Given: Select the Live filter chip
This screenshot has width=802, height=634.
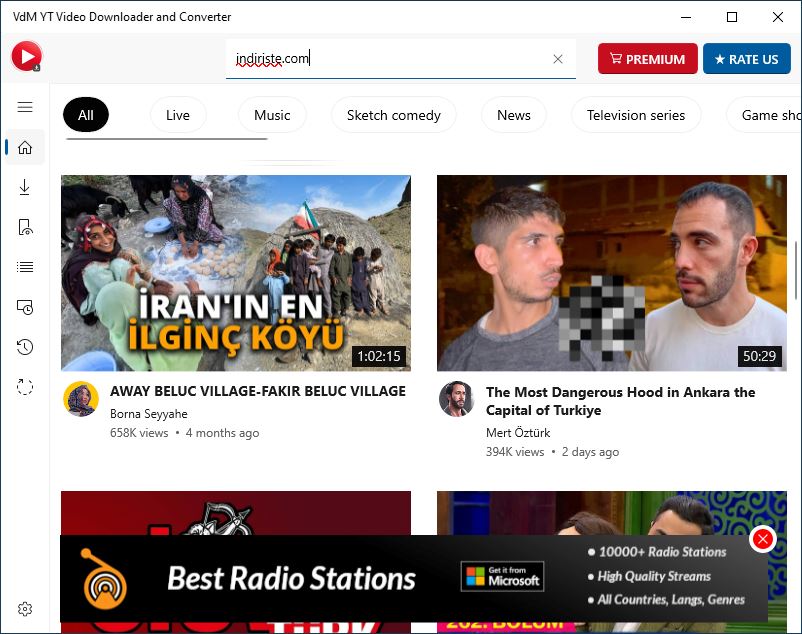Looking at the screenshot, I should point(178,115).
